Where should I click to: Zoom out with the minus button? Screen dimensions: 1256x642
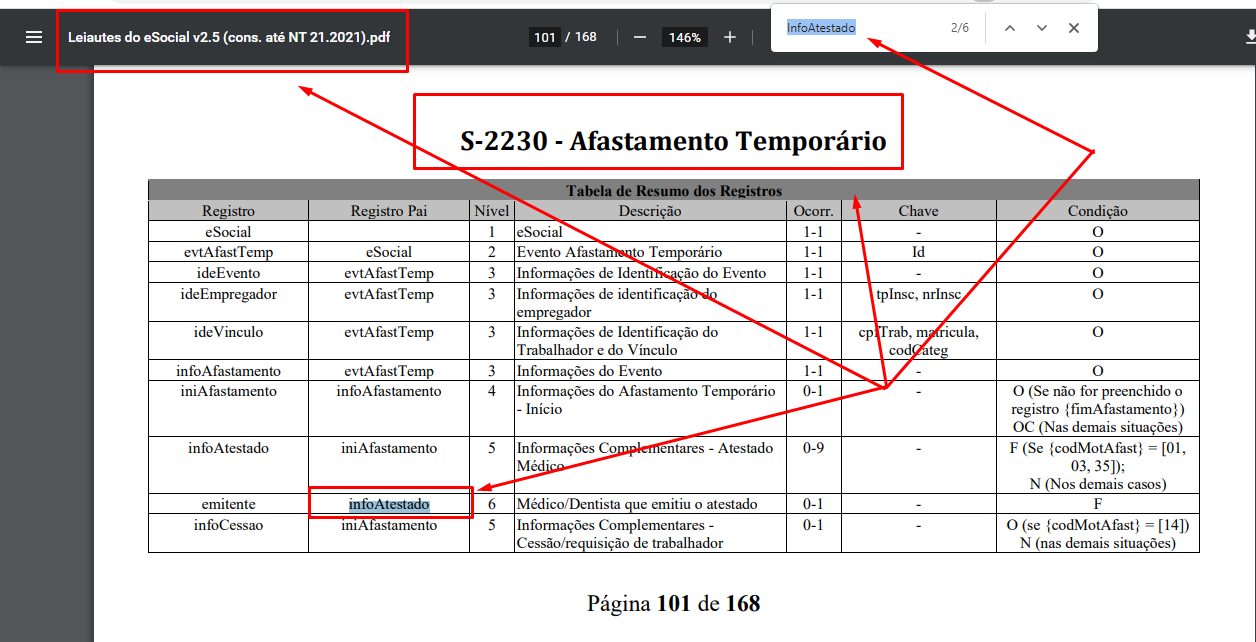click(x=639, y=37)
